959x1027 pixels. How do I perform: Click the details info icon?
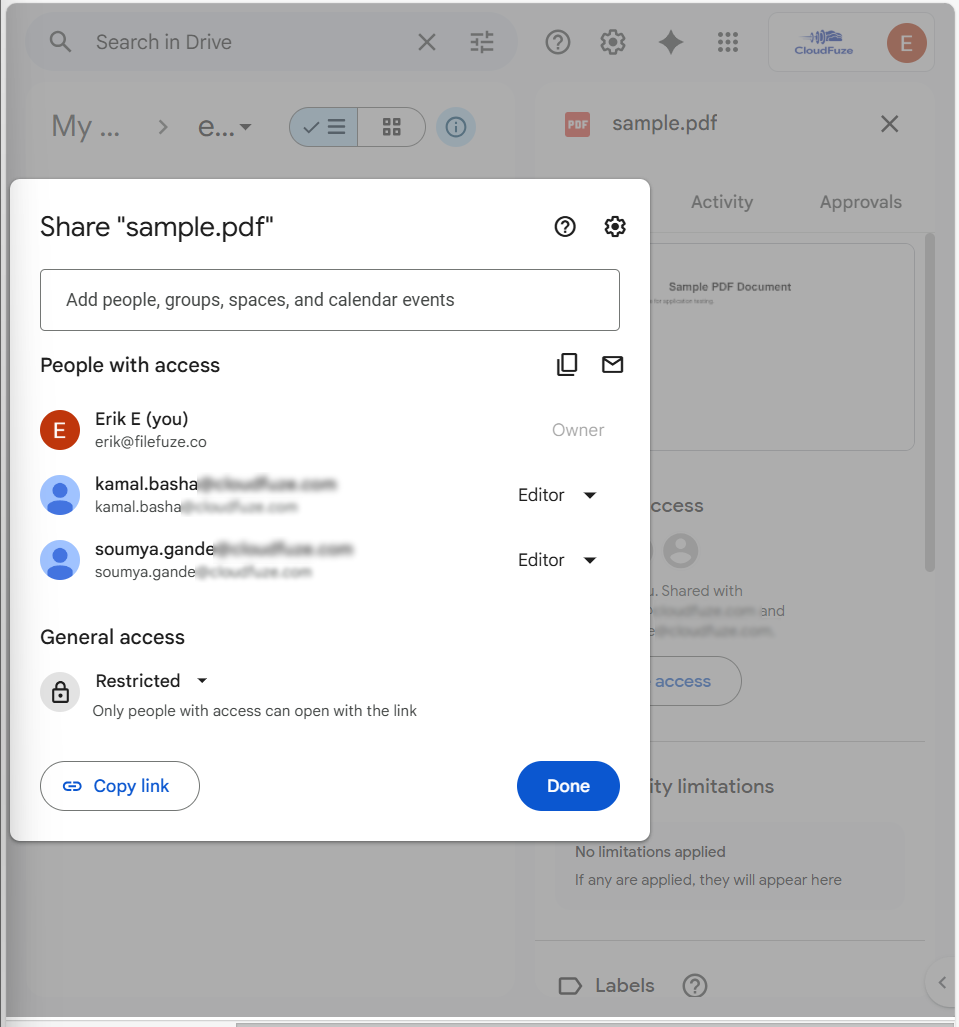456,127
